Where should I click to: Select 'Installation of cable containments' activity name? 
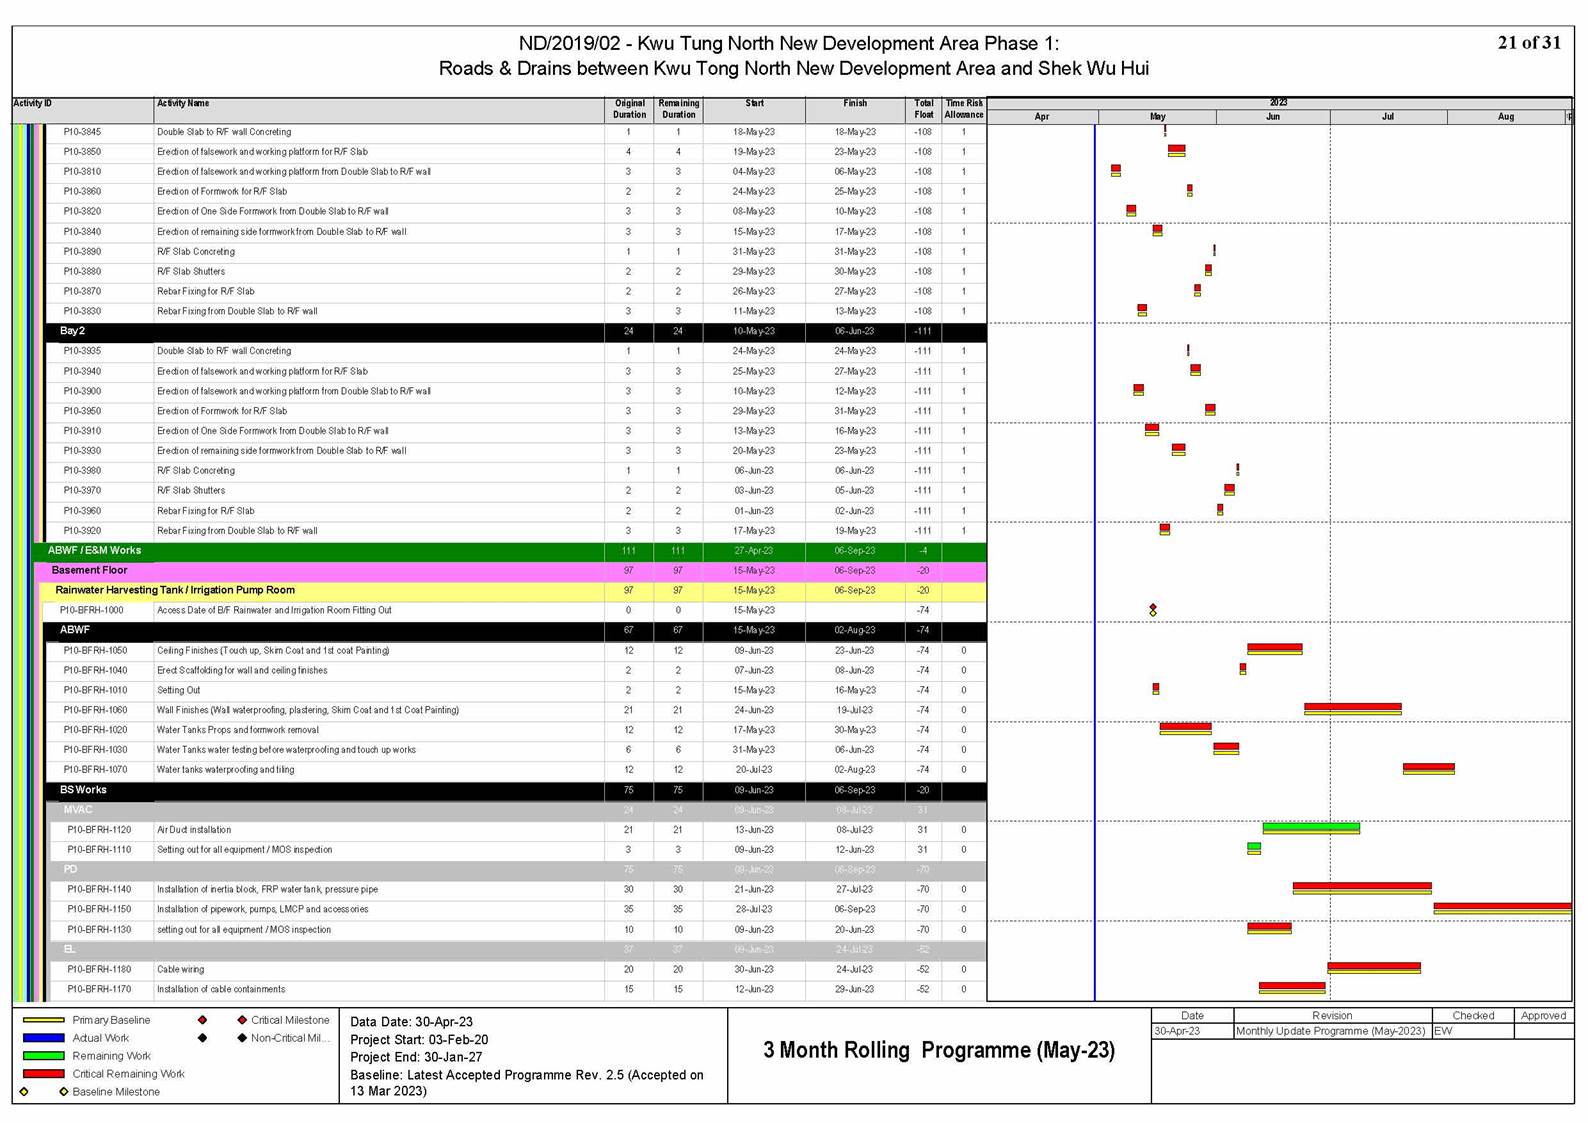[221, 990]
